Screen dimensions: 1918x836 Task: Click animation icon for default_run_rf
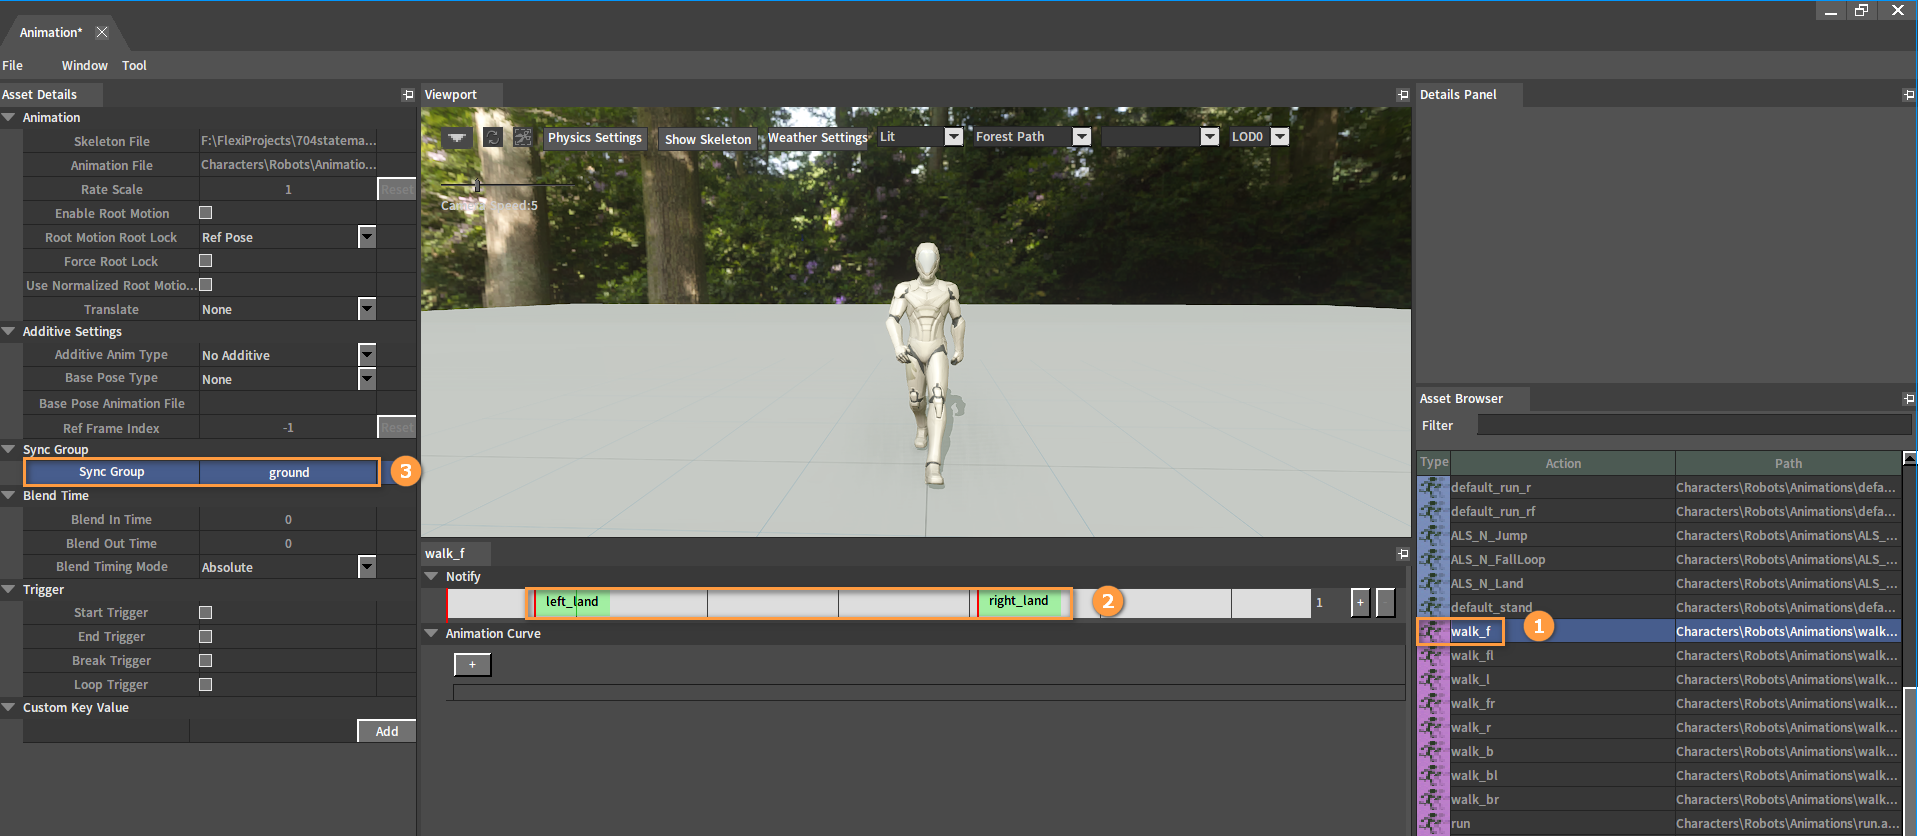pyautogui.click(x=1433, y=511)
